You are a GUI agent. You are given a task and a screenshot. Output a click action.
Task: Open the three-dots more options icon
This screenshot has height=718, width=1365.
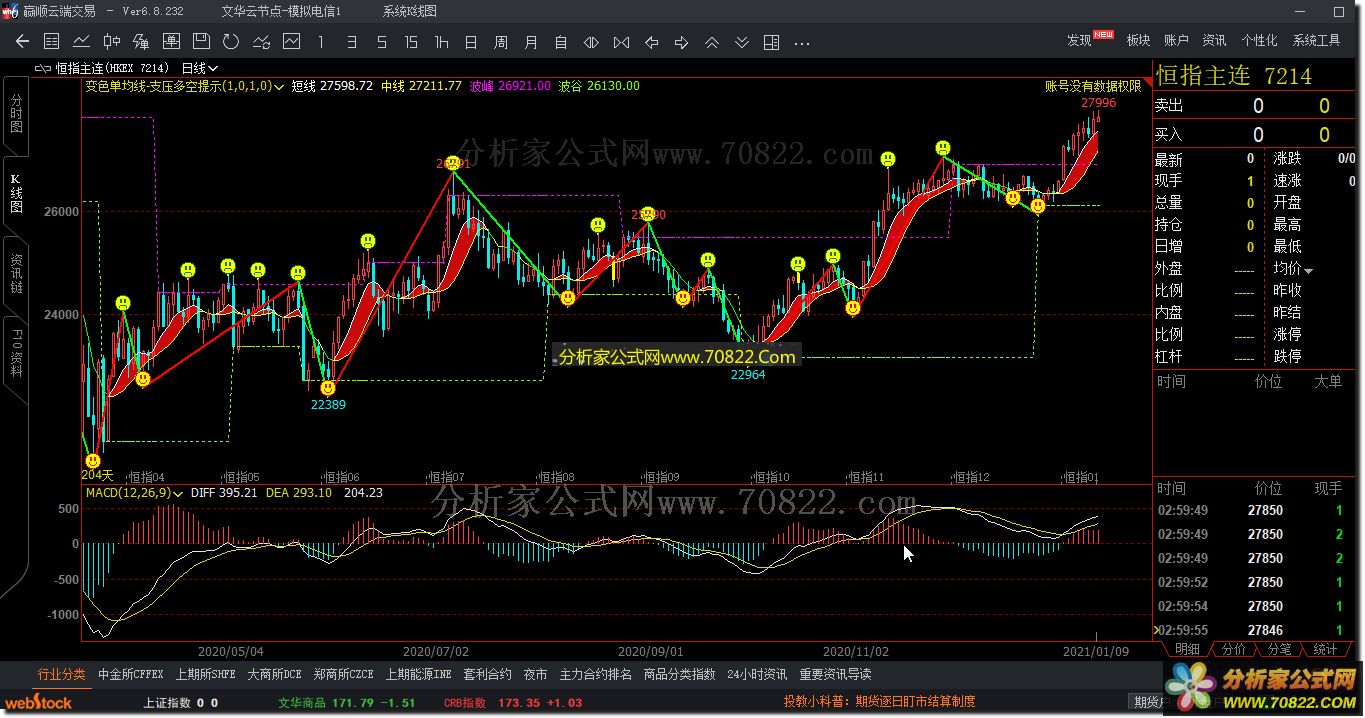(801, 43)
